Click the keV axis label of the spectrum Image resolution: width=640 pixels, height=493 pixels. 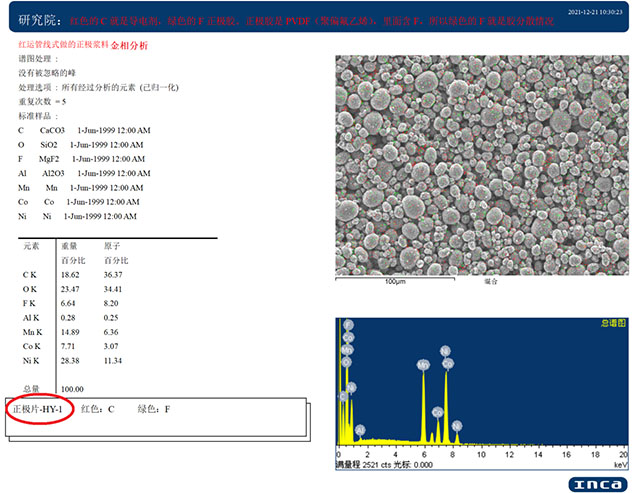tap(620, 464)
